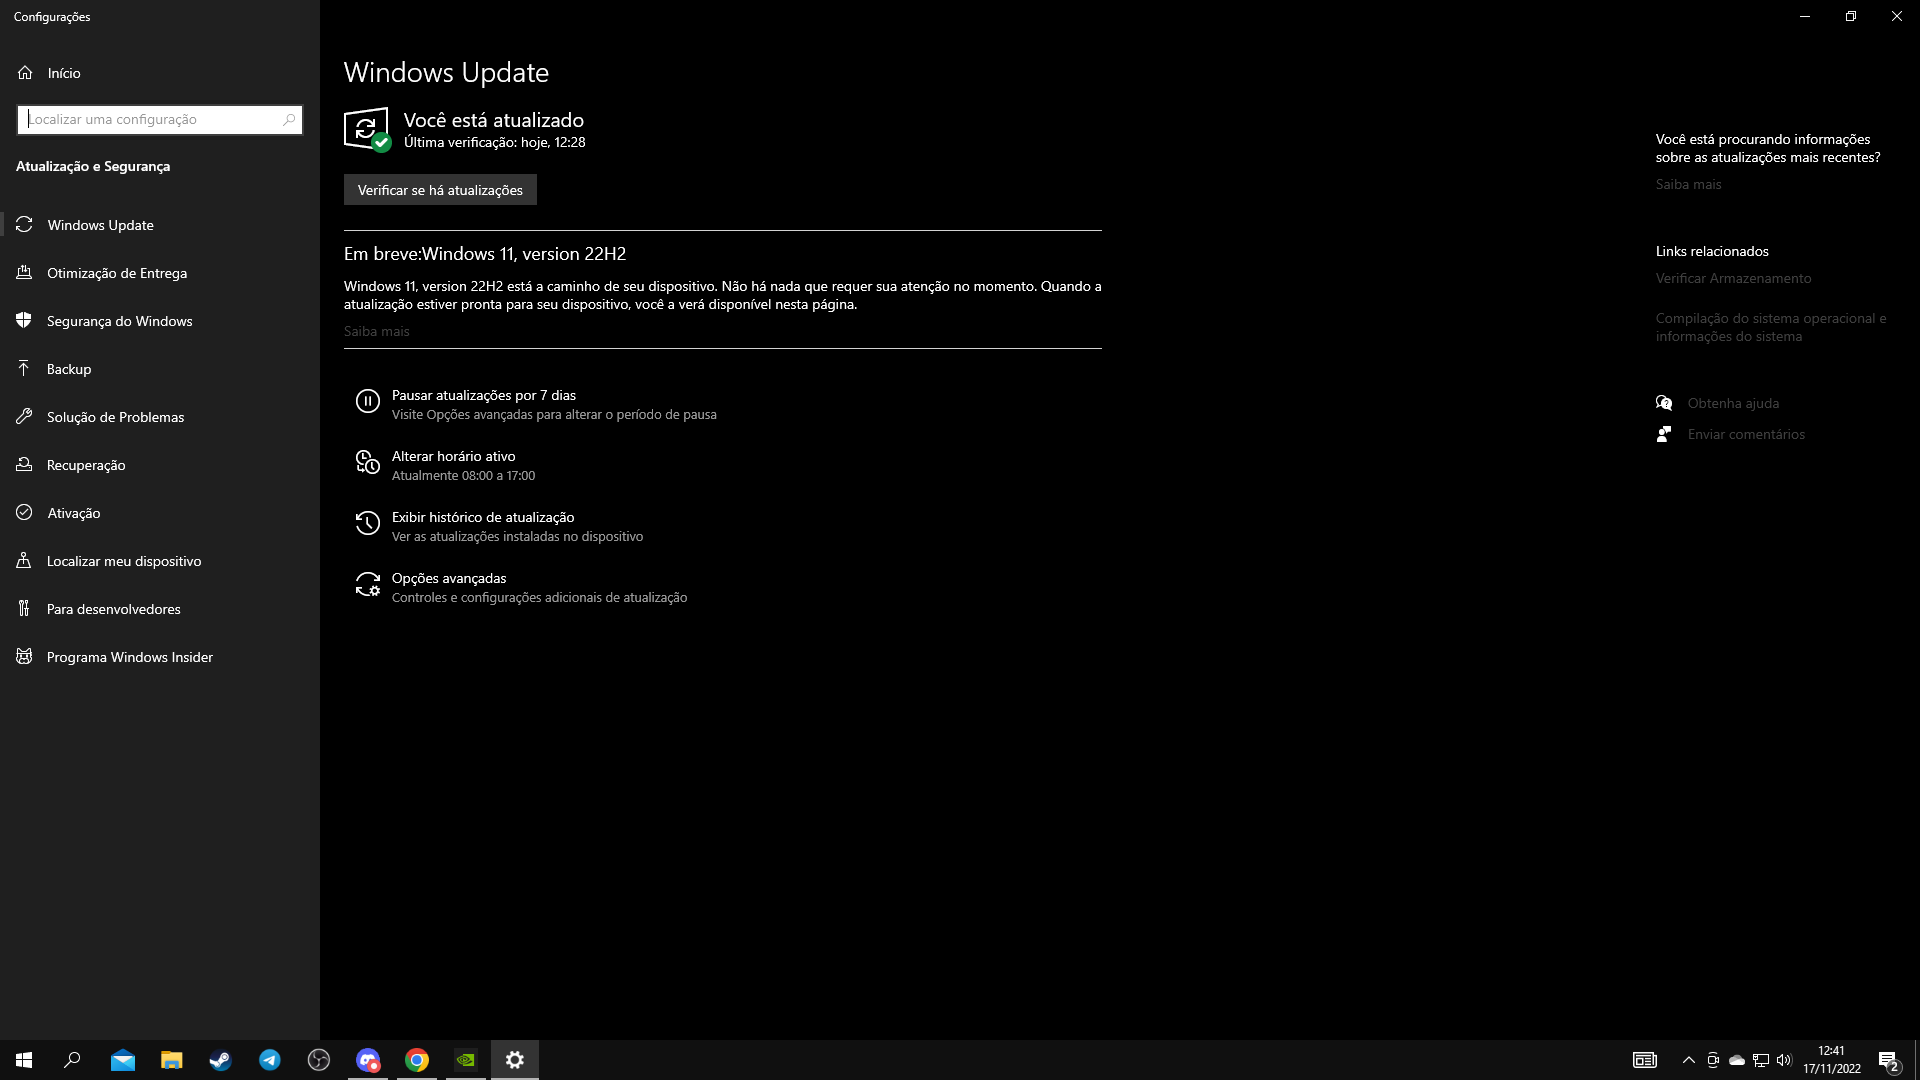Screen dimensions: 1920x1080
Task: Open network status tray icon
Action: (x=1761, y=1060)
